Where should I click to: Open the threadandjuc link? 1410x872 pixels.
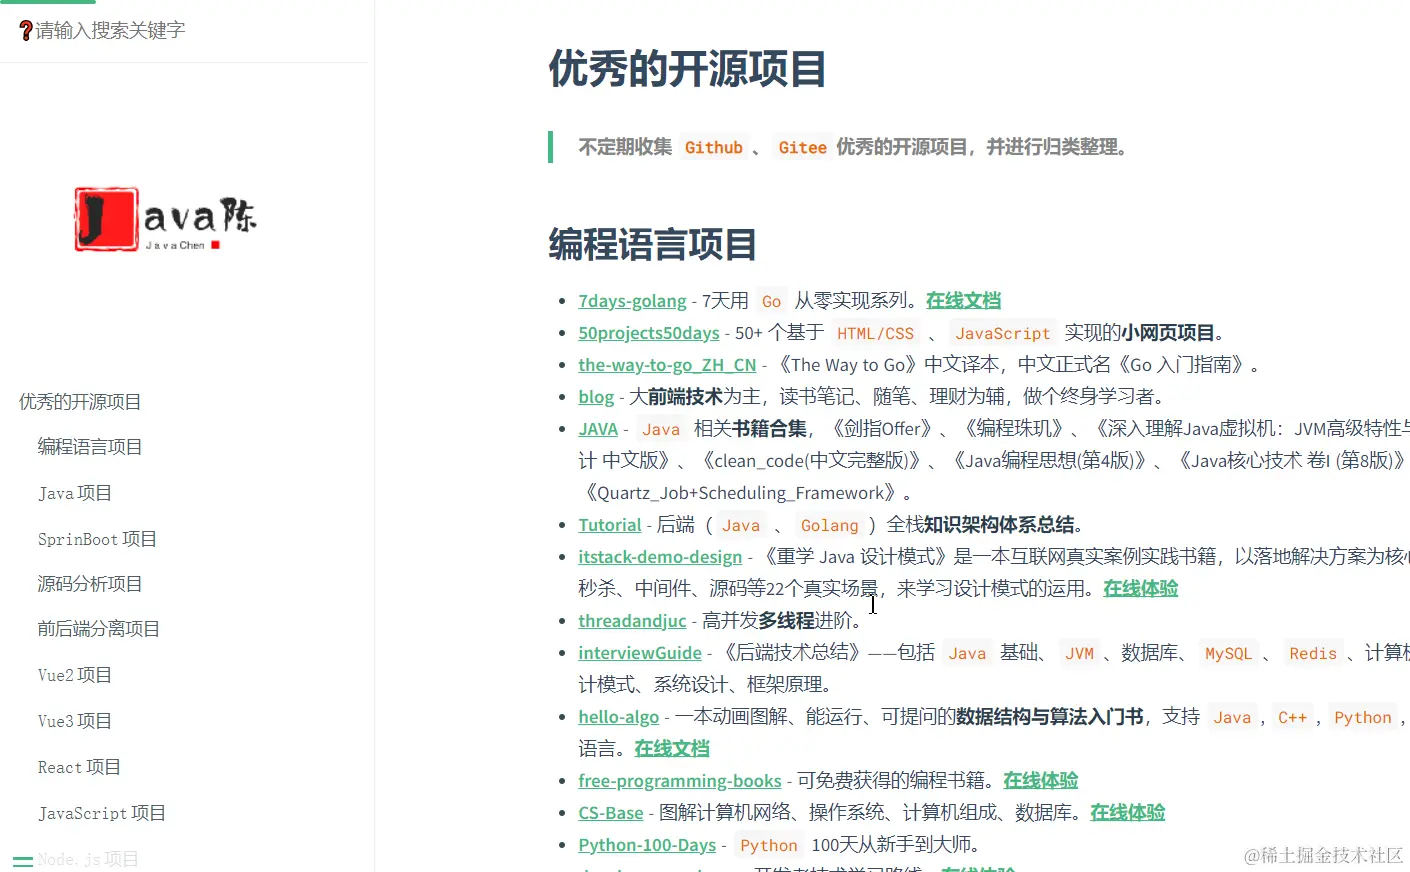coord(632,621)
